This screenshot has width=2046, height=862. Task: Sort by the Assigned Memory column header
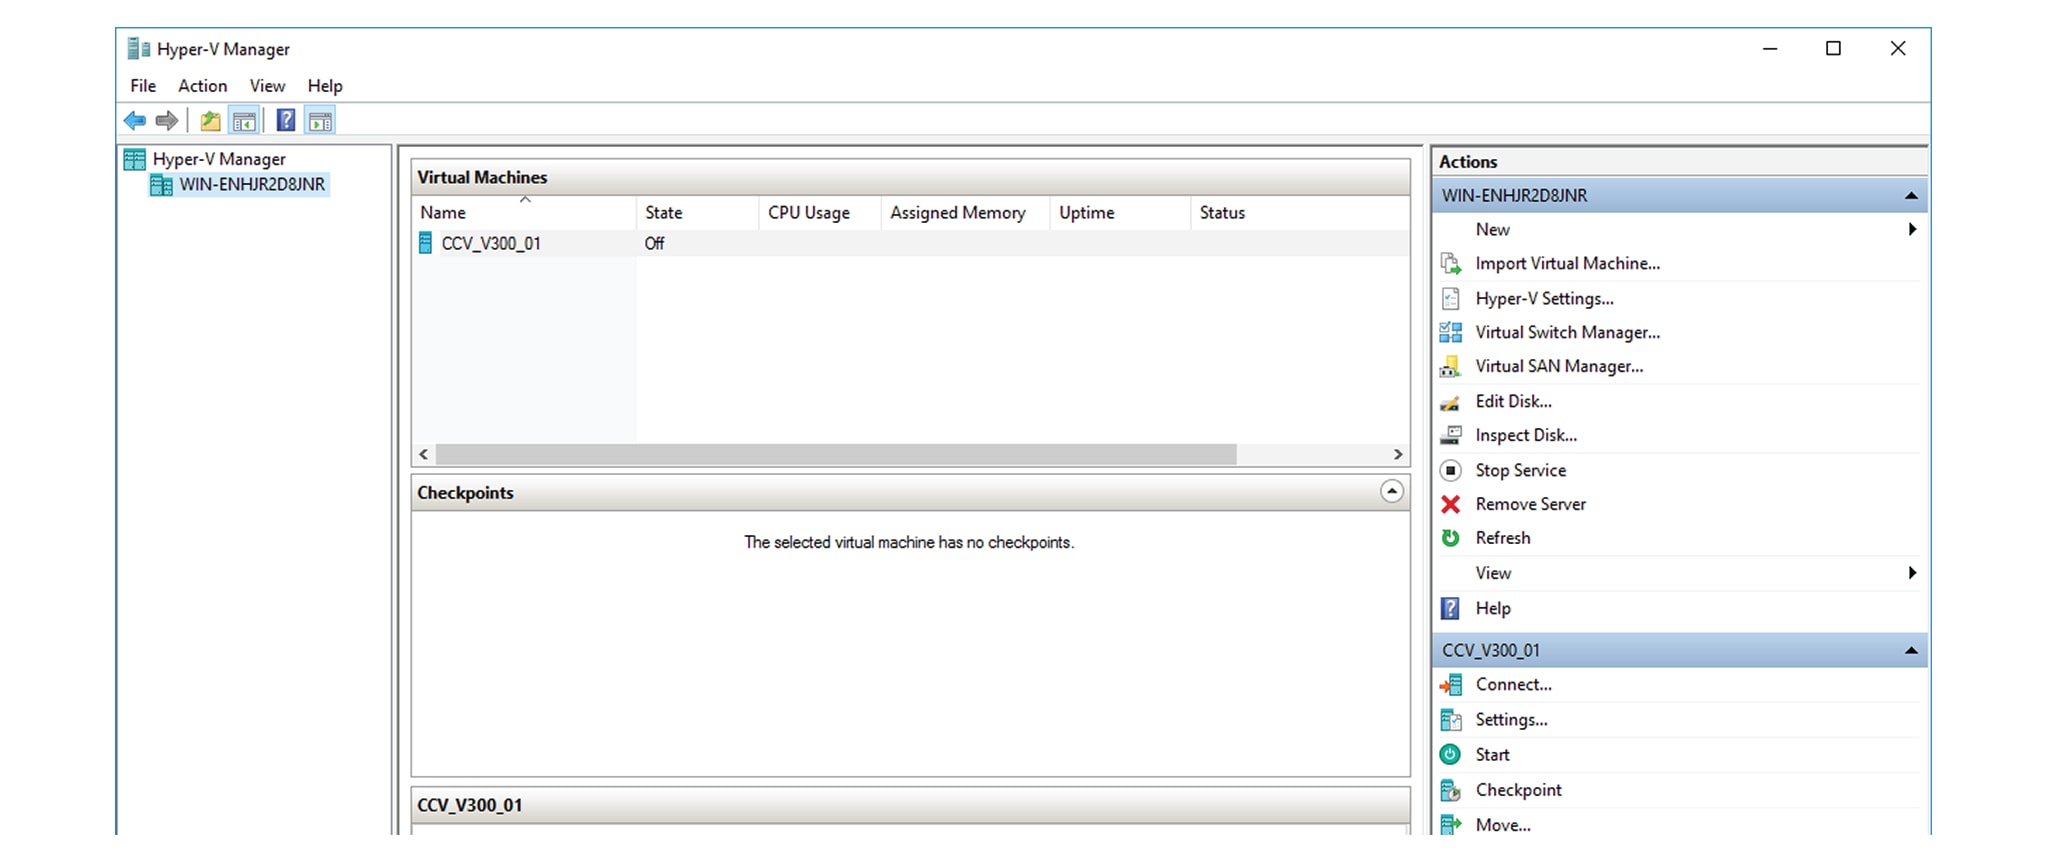point(965,213)
